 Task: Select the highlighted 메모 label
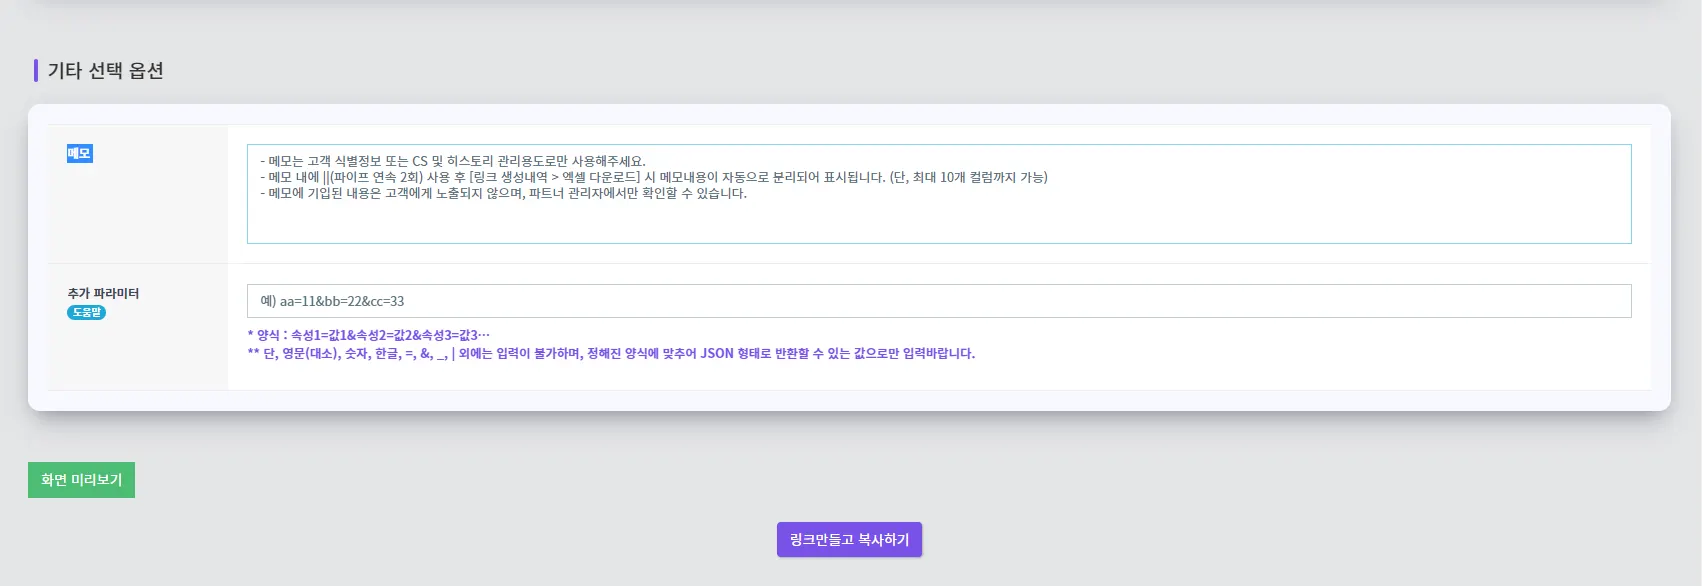(x=79, y=153)
